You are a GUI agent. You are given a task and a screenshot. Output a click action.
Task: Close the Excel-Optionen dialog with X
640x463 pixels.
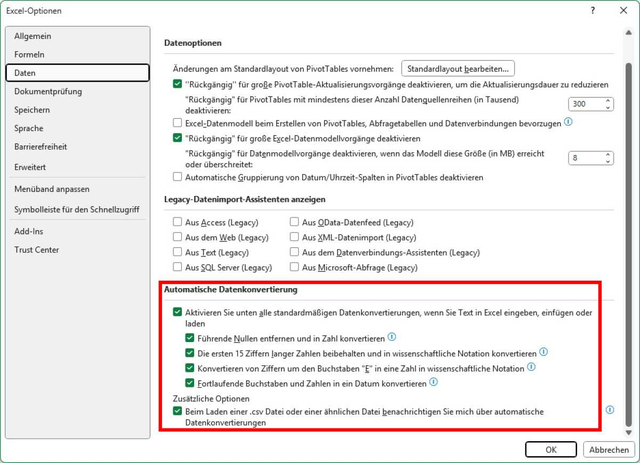tap(624, 11)
